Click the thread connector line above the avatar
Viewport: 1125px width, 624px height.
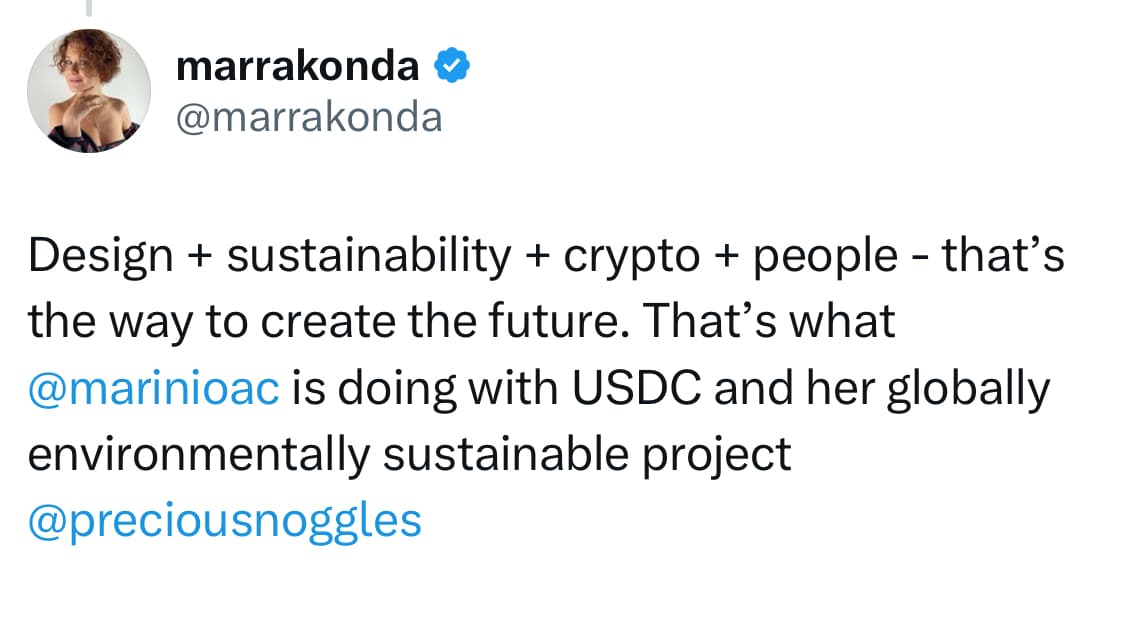pyautogui.click(x=89, y=9)
